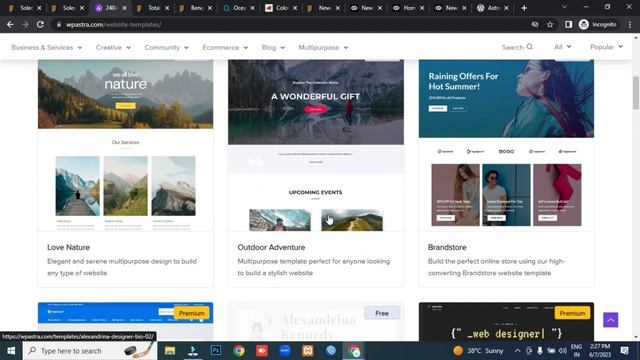The width and height of the screenshot is (640, 360).
Task: Open a new tab with the plus icon
Action: pyautogui.click(x=524, y=8)
